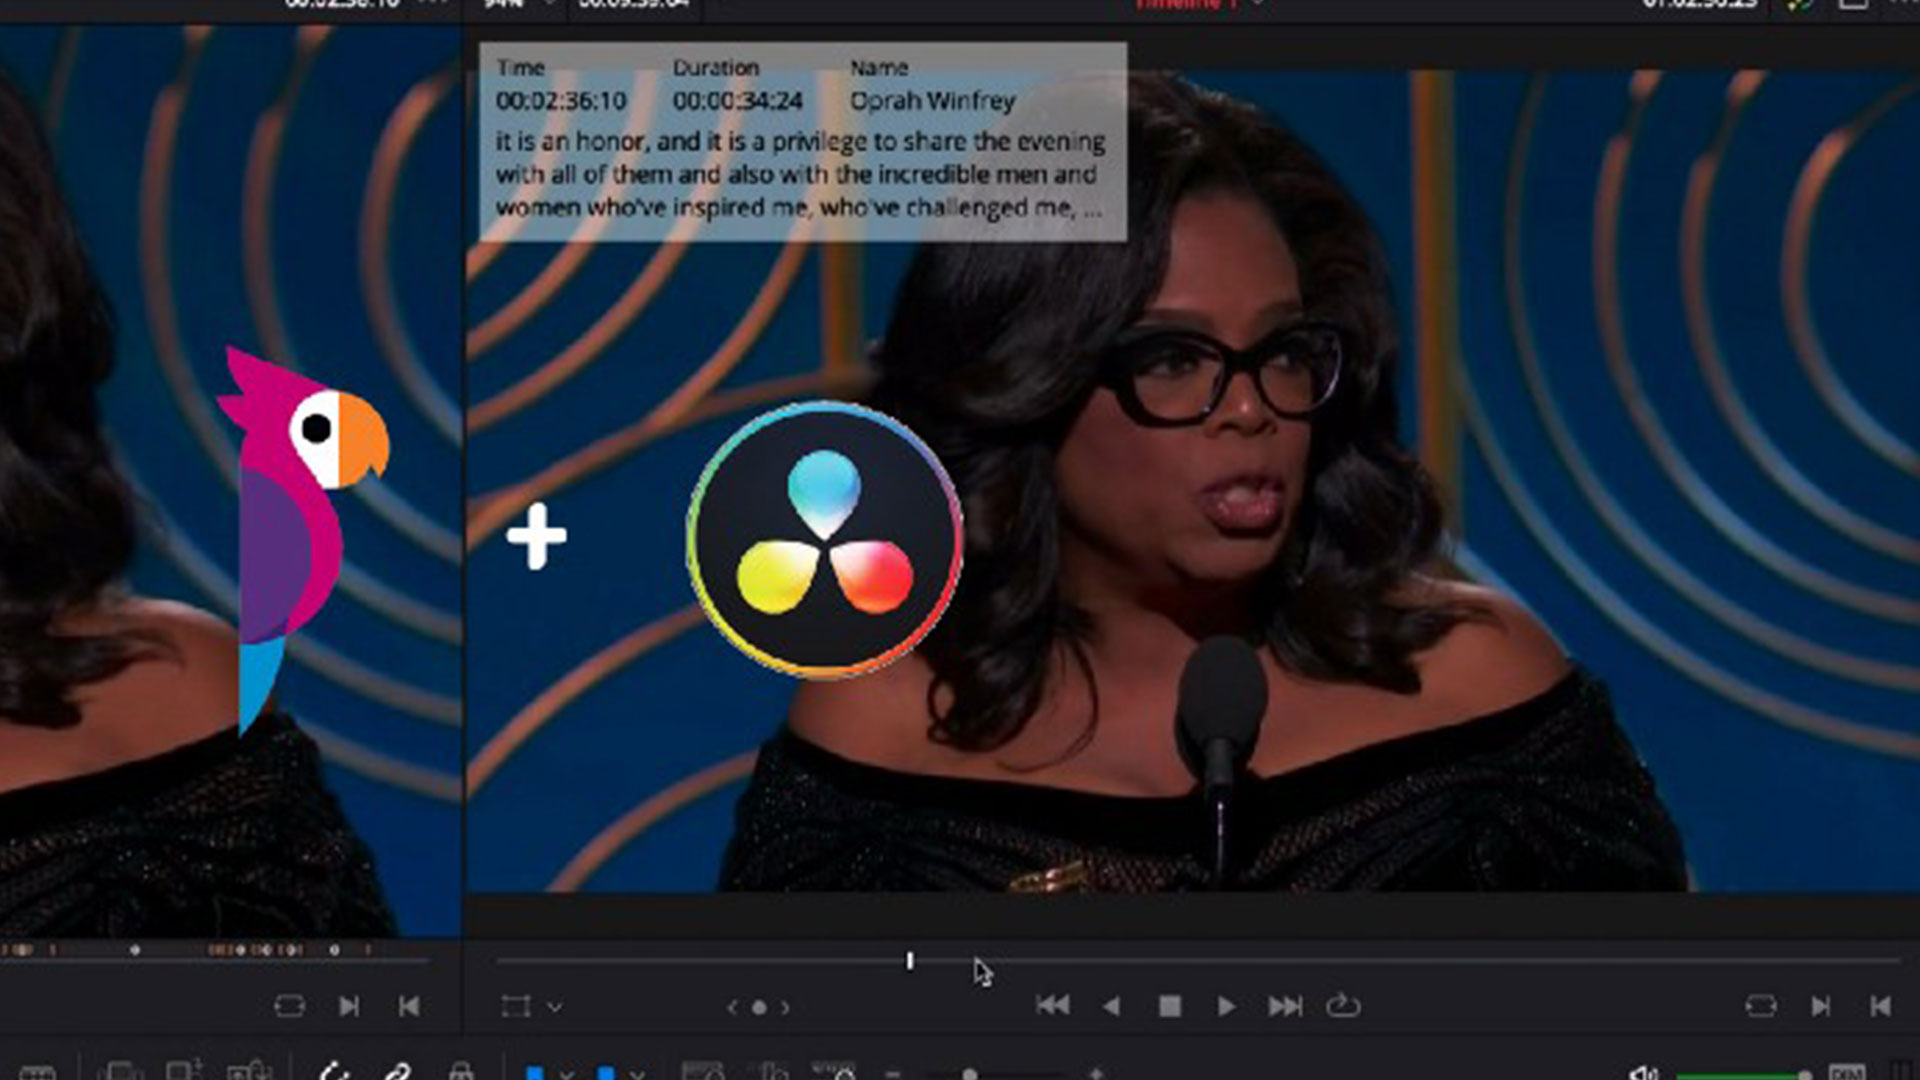Play the timeline forward

1226,1006
